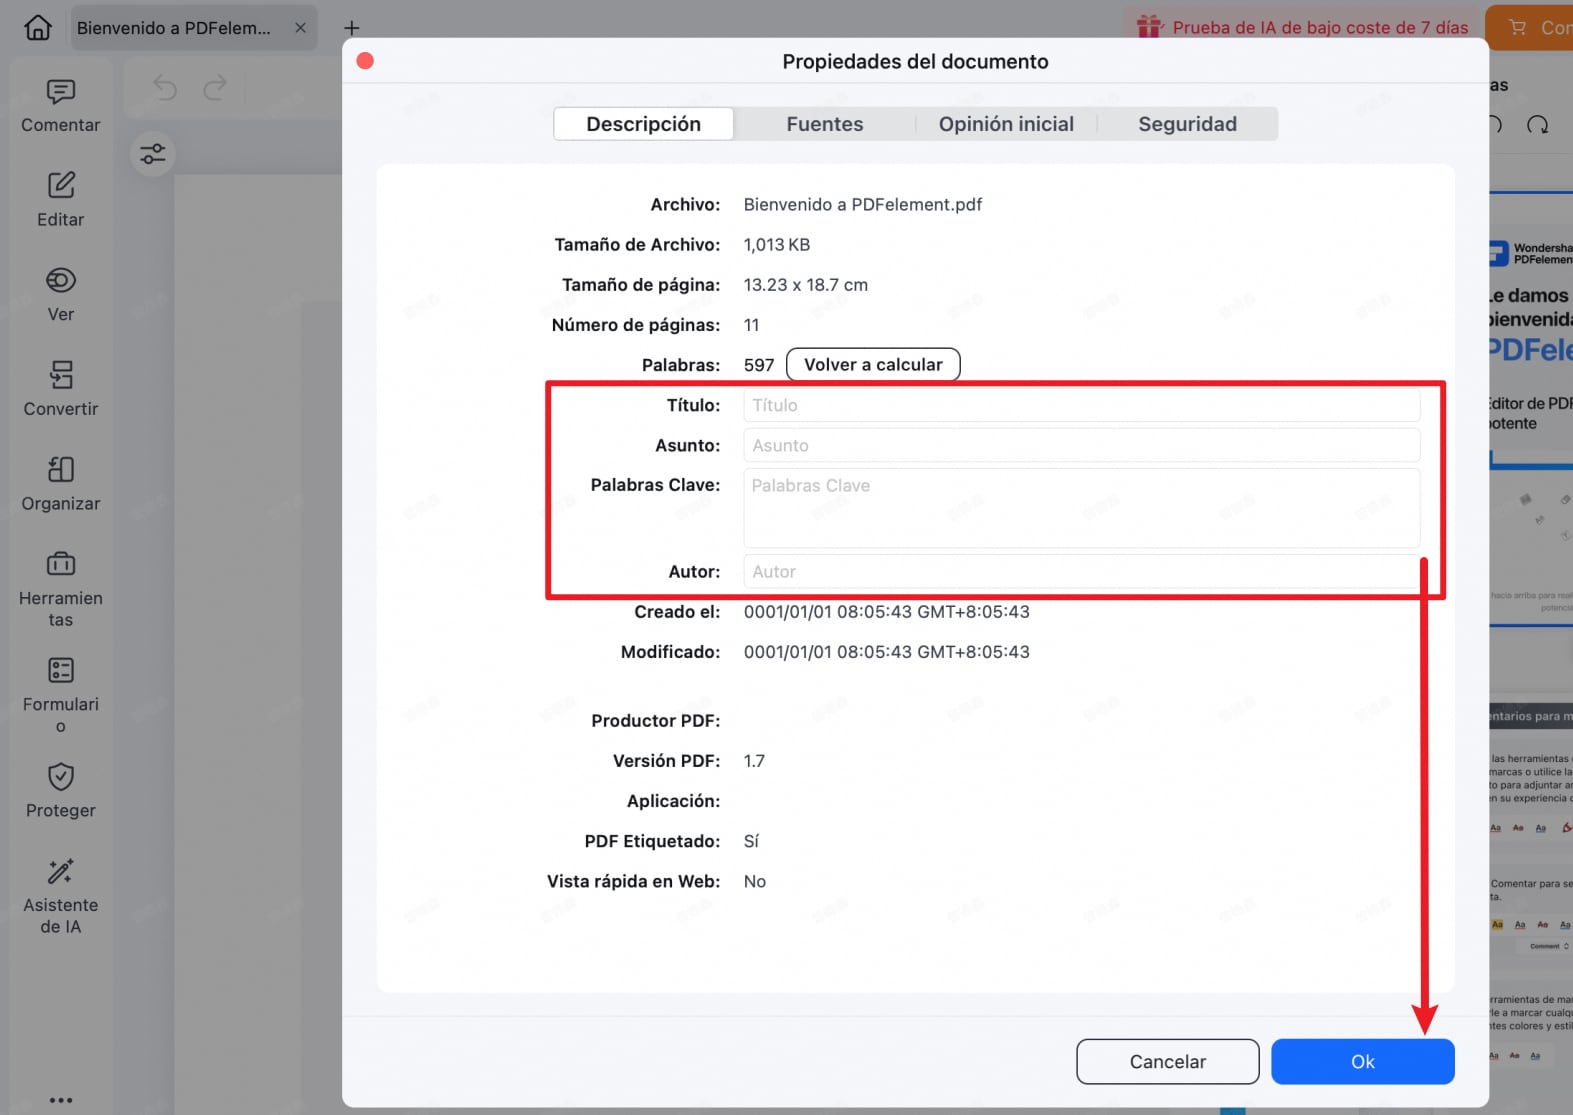Go to the Home icon

(x=38, y=27)
